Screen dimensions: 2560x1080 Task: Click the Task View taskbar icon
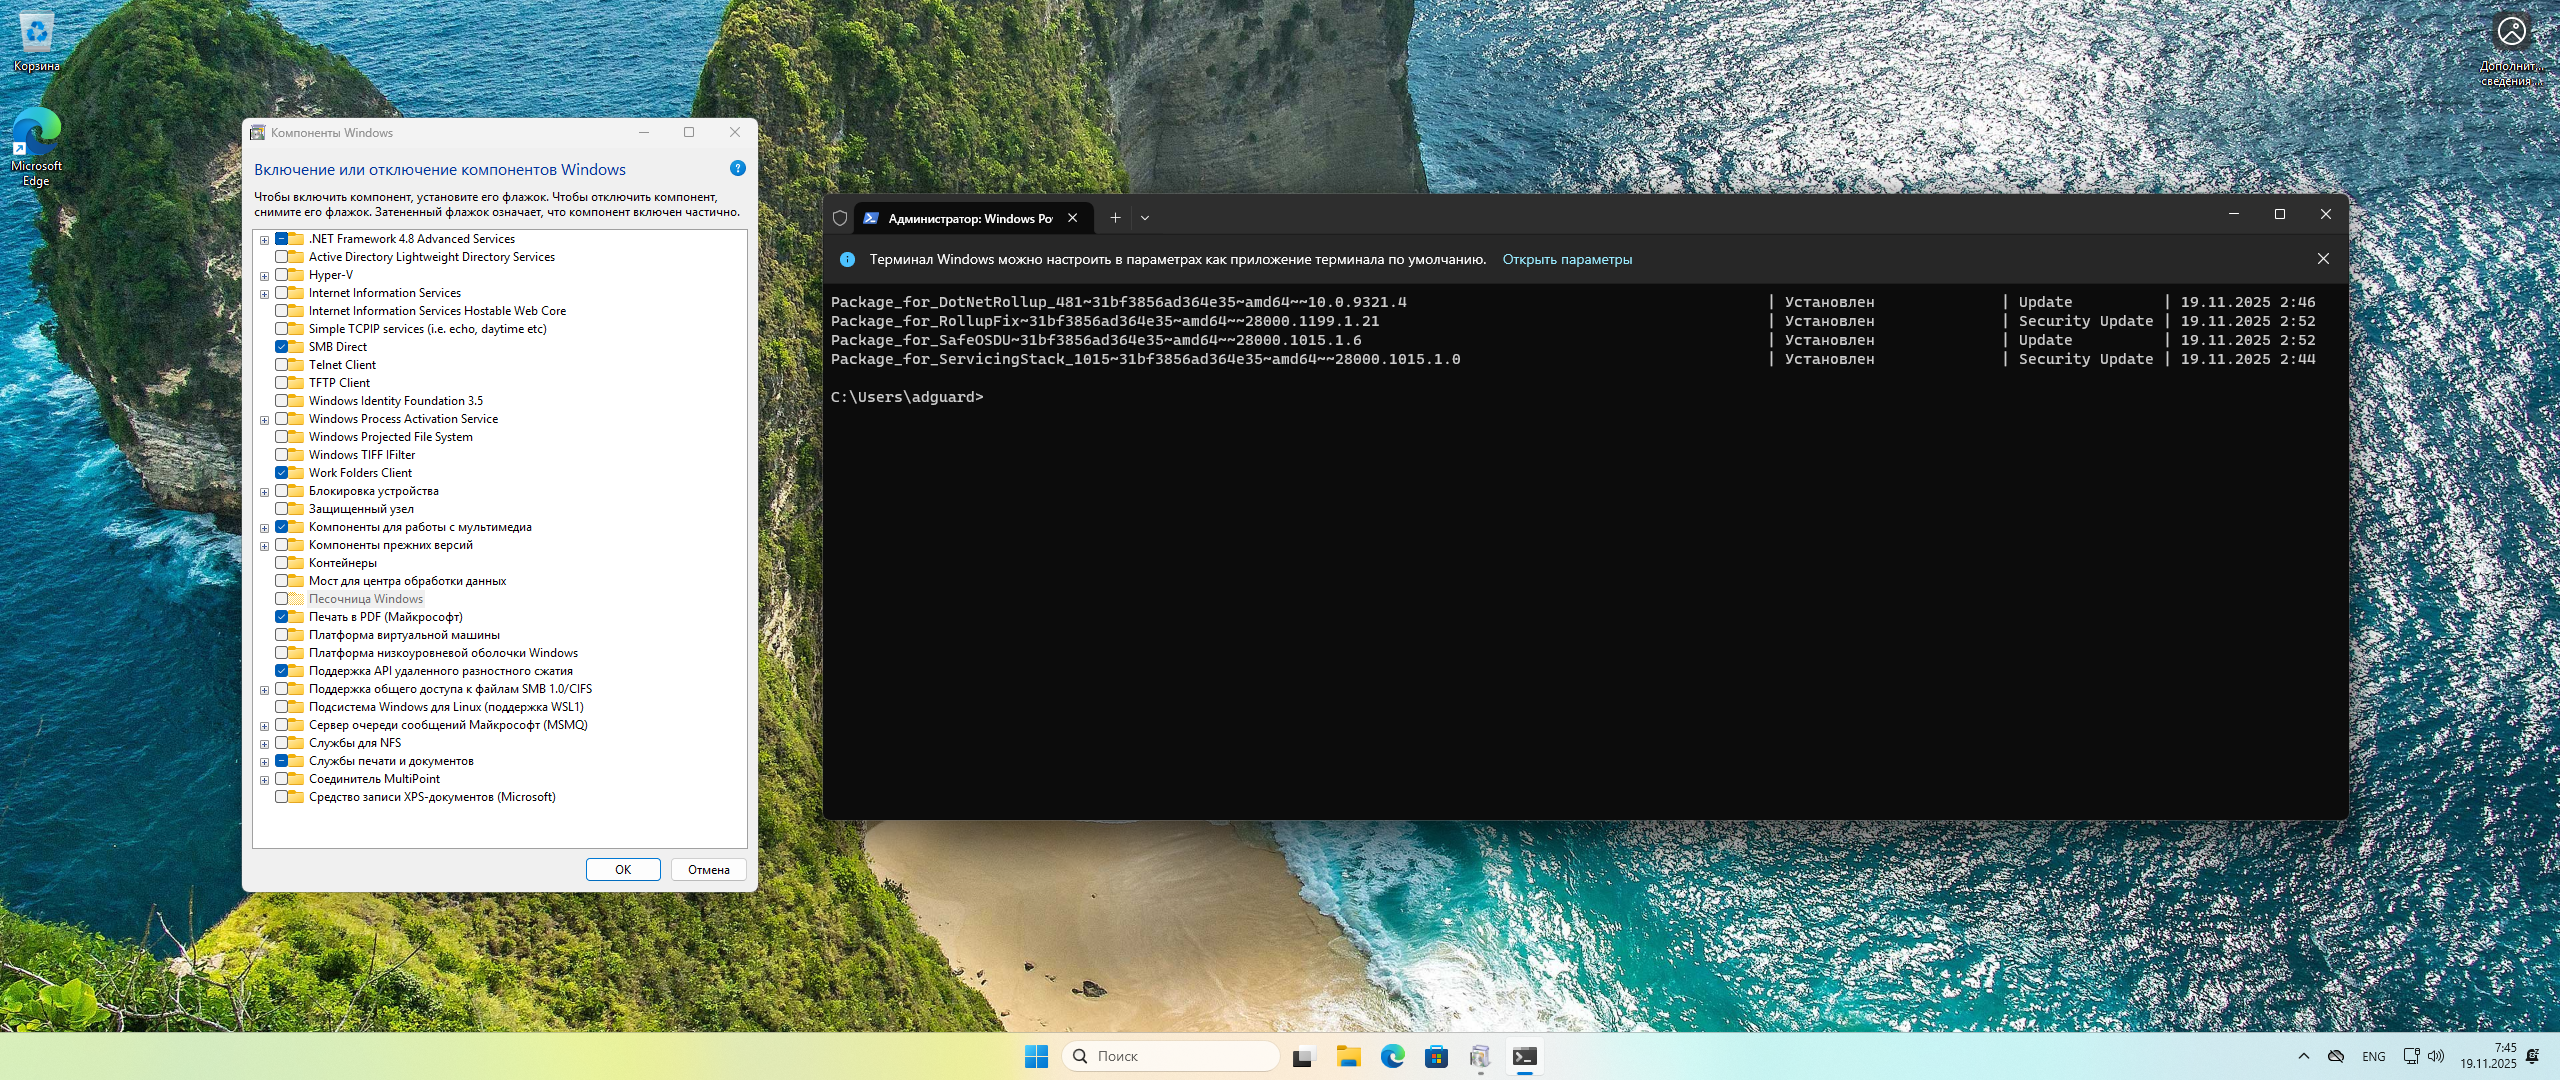(1303, 1056)
